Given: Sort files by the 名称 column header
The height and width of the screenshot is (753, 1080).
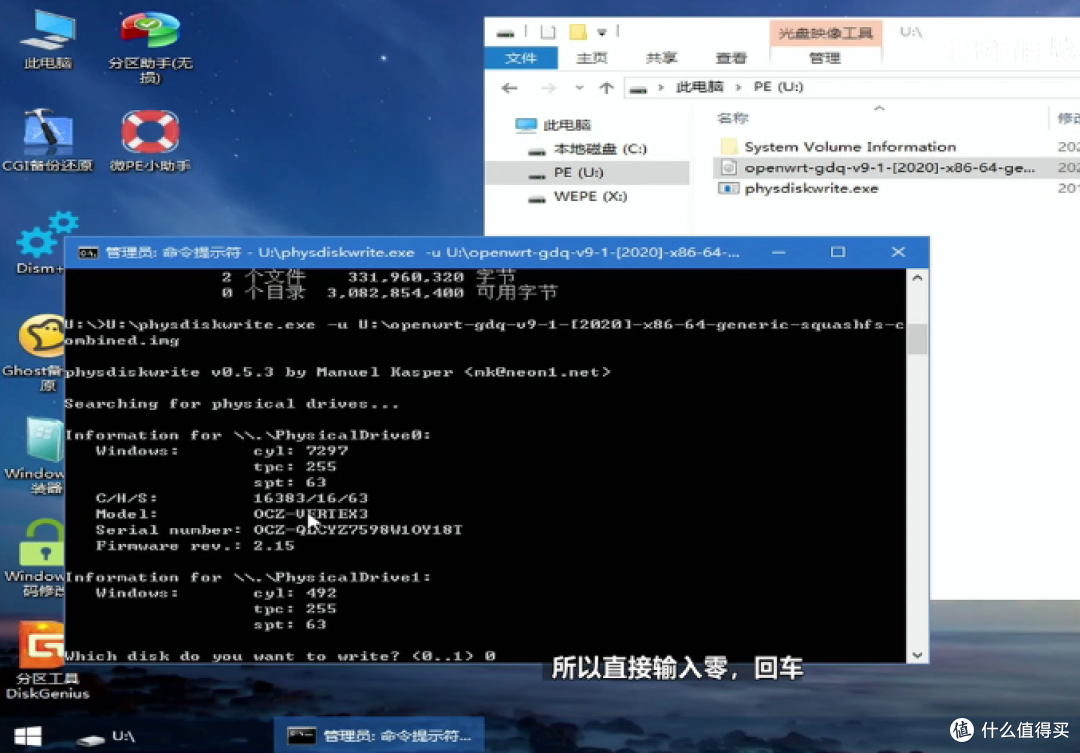Looking at the screenshot, I should [x=732, y=118].
